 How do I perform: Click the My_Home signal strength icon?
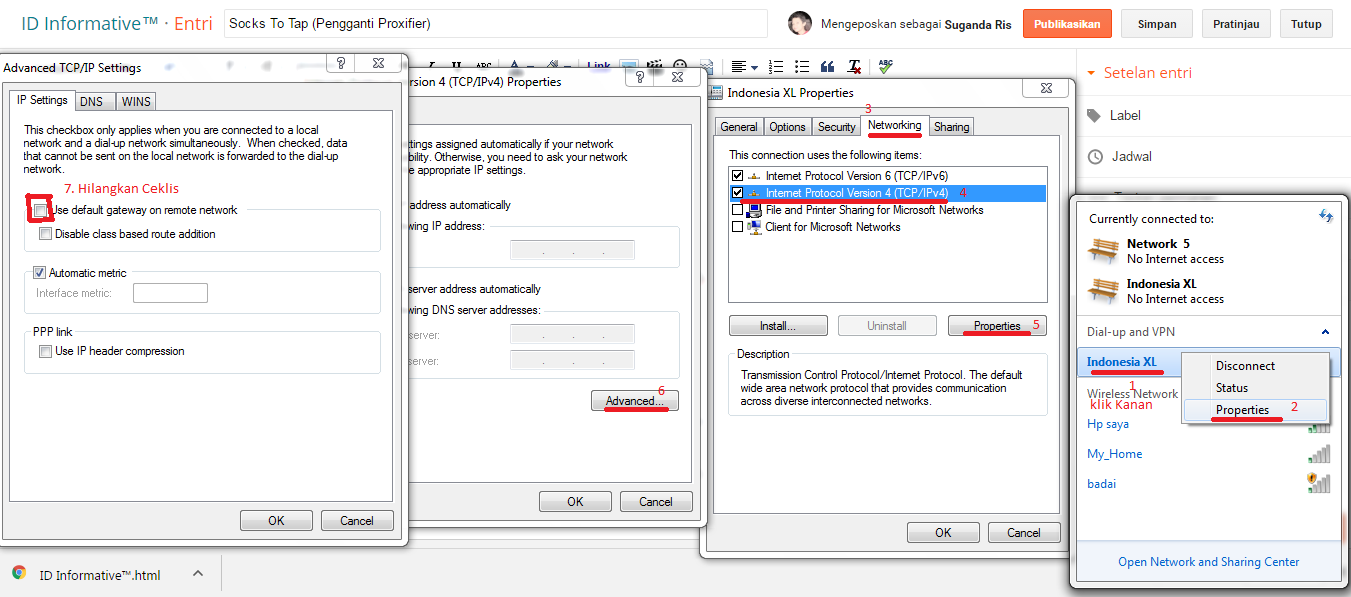coord(1319,454)
